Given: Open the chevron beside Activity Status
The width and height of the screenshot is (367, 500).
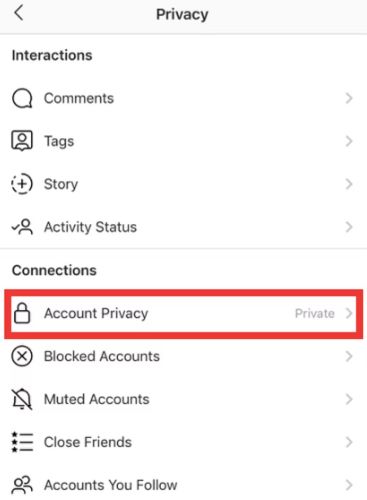Looking at the screenshot, I should coord(349,227).
